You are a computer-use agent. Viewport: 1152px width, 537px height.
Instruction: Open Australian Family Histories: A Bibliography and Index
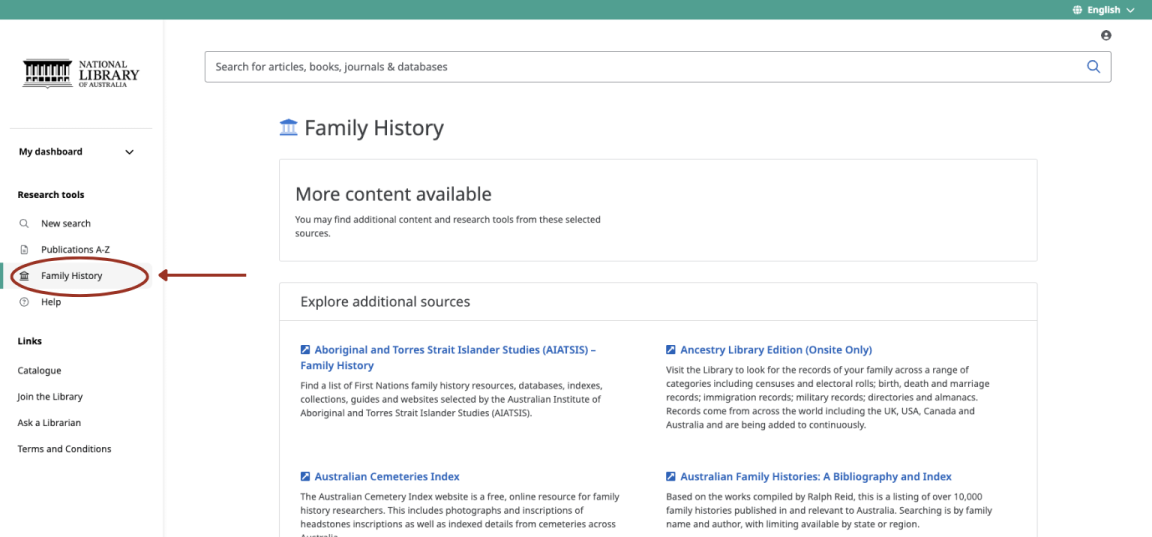click(x=816, y=477)
